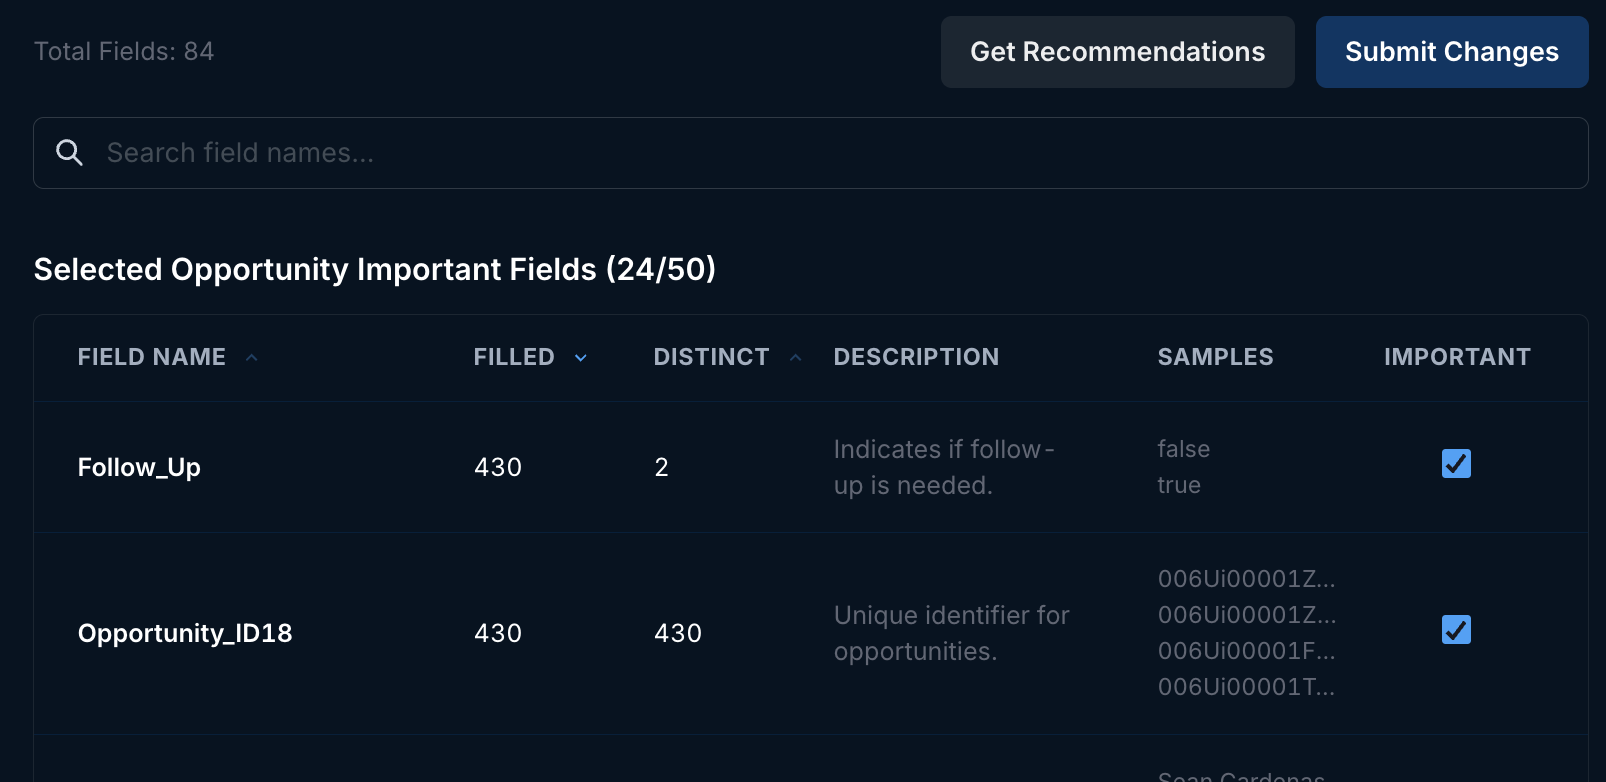Click the down chevron beside FILLED
The height and width of the screenshot is (782, 1606).
[581, 358]
